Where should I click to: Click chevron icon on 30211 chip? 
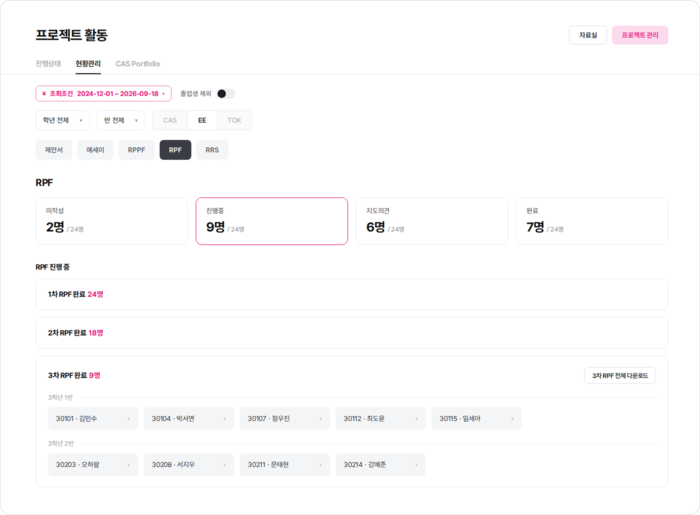coord(321,465)
